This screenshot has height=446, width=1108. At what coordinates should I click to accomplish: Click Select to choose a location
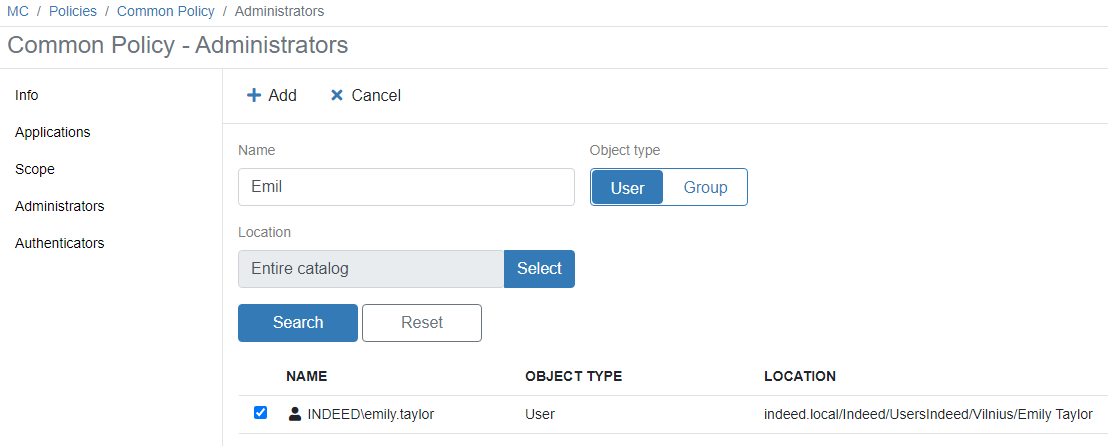tap(539, 268)
